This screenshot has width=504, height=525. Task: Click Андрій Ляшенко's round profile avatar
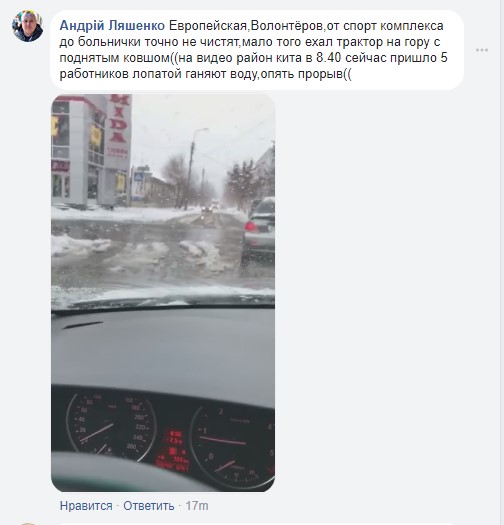pos(27,26)
